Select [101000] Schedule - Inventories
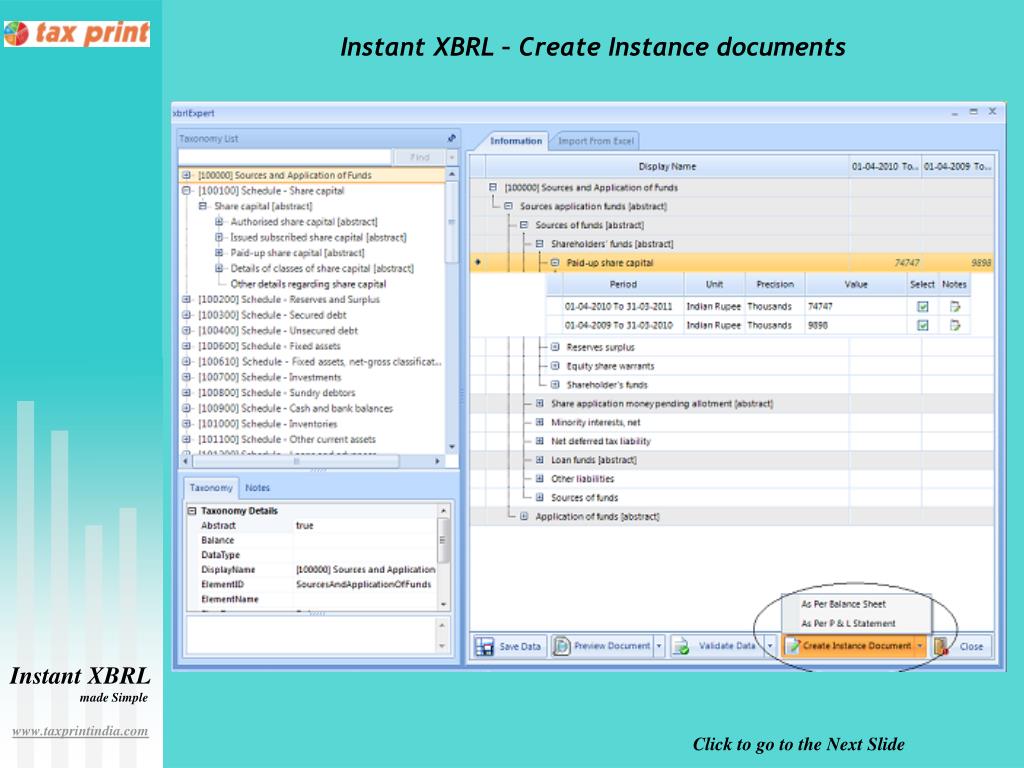1024x768 pixels. (268, 424)
